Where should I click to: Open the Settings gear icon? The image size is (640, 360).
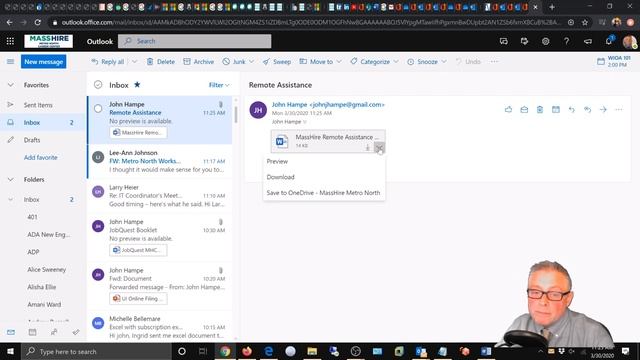545,41
